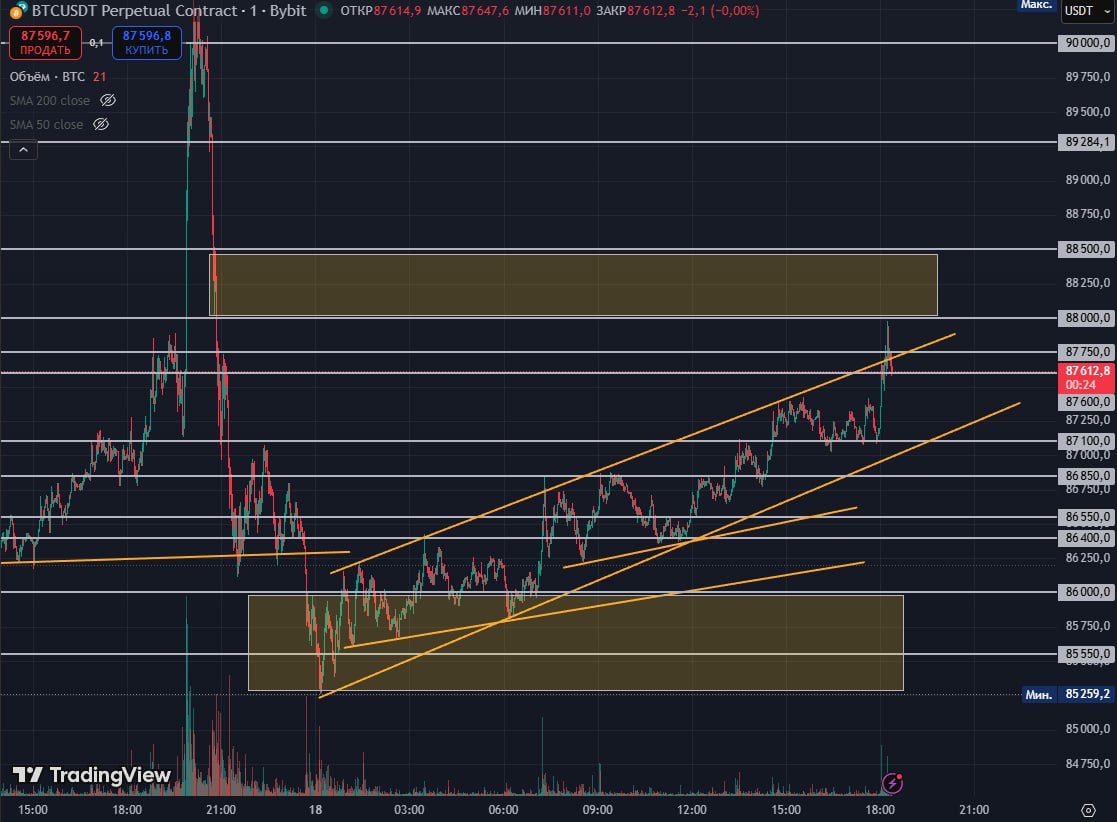1117x822 pixels.
Task: Show the SMA 50 close indicator
Action: (x=101, y=125)
